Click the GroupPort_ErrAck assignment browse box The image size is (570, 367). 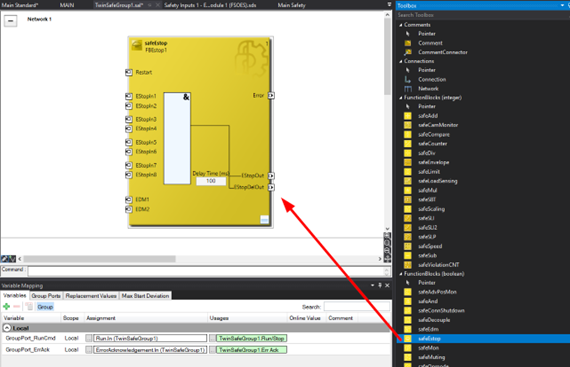point(89,350)
